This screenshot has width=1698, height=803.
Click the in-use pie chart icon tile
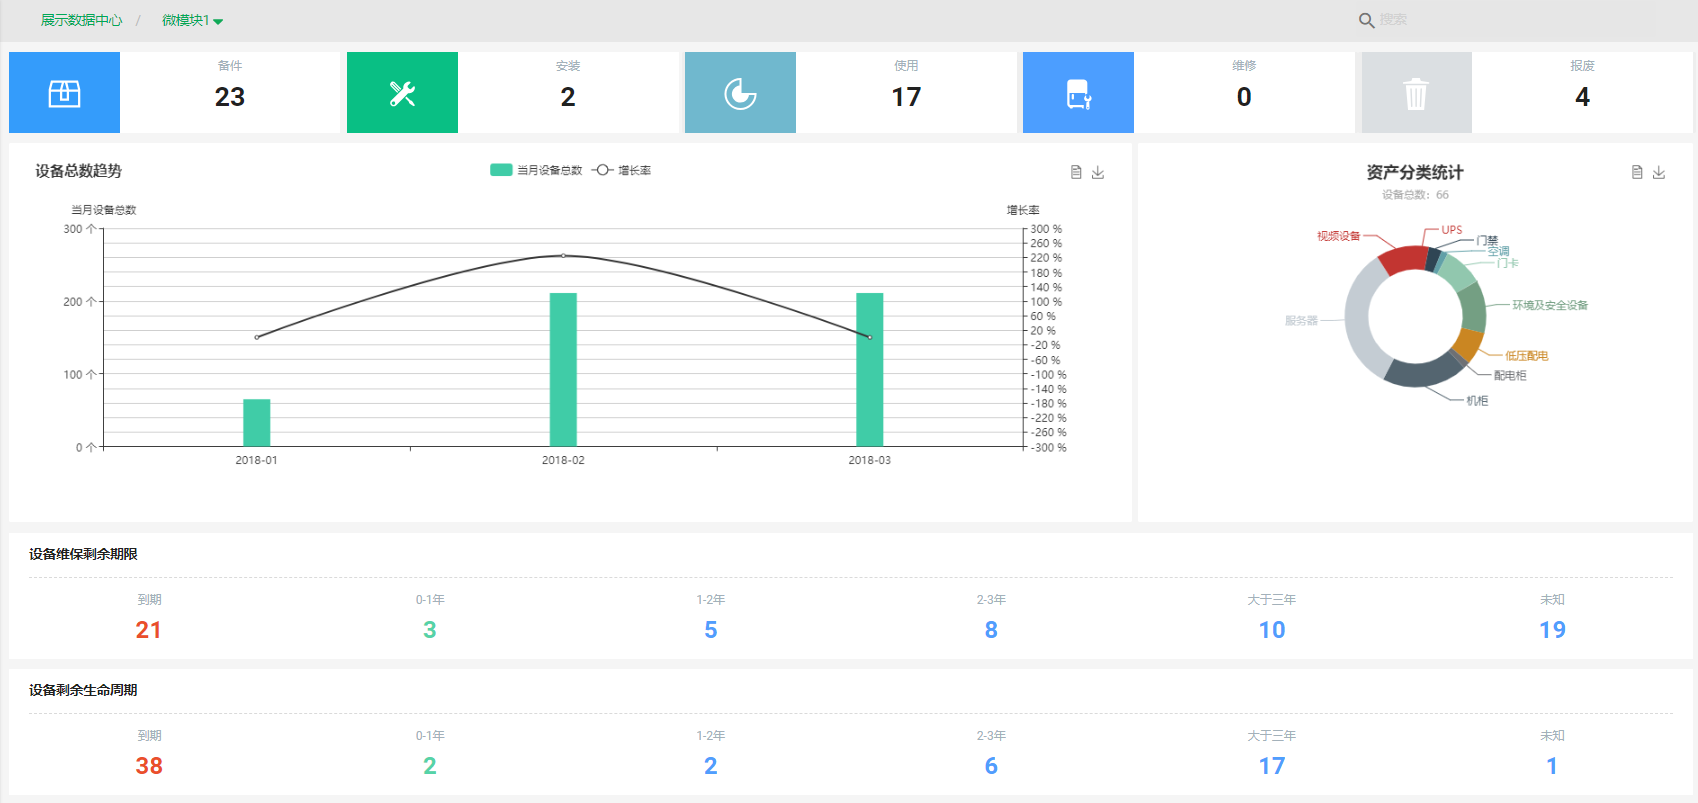pos(740,93)
